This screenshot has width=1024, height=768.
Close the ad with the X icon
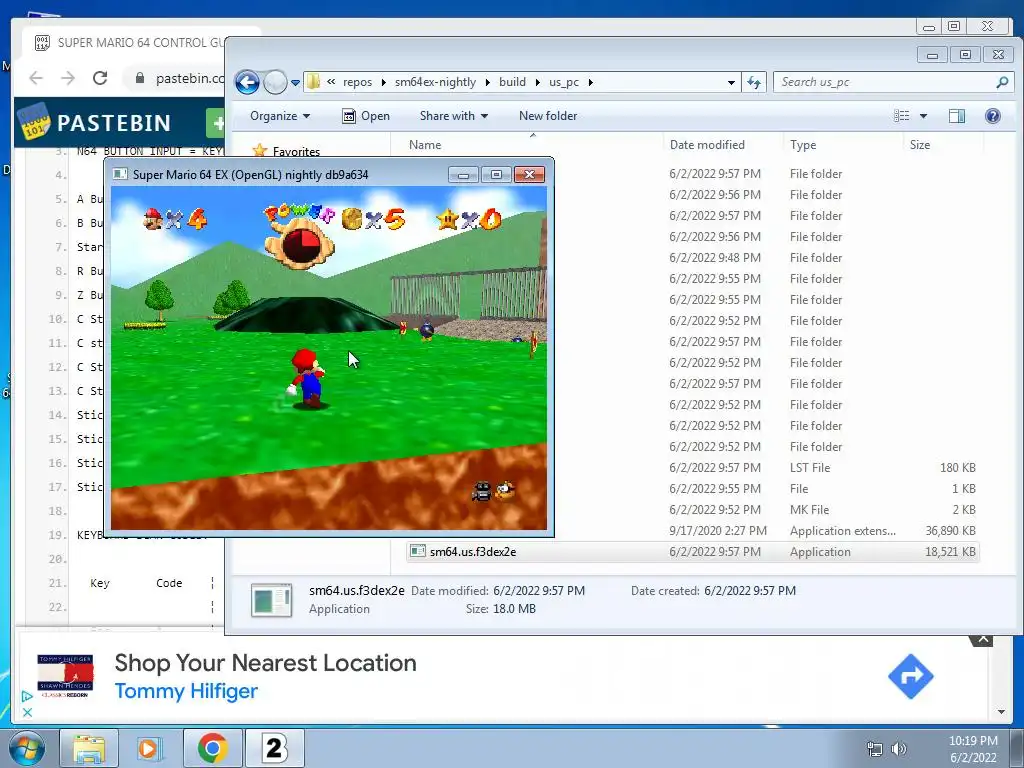tap(27, 712)
